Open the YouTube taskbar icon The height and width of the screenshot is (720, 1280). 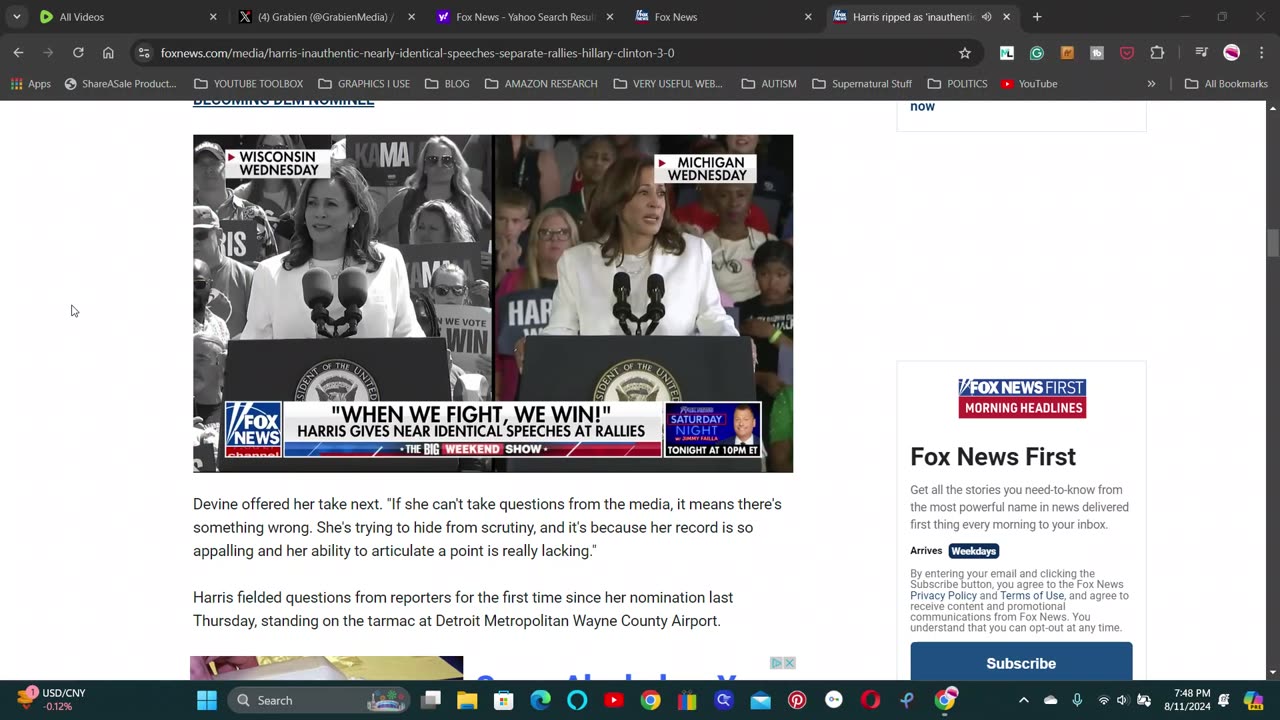tap(614, 700)
